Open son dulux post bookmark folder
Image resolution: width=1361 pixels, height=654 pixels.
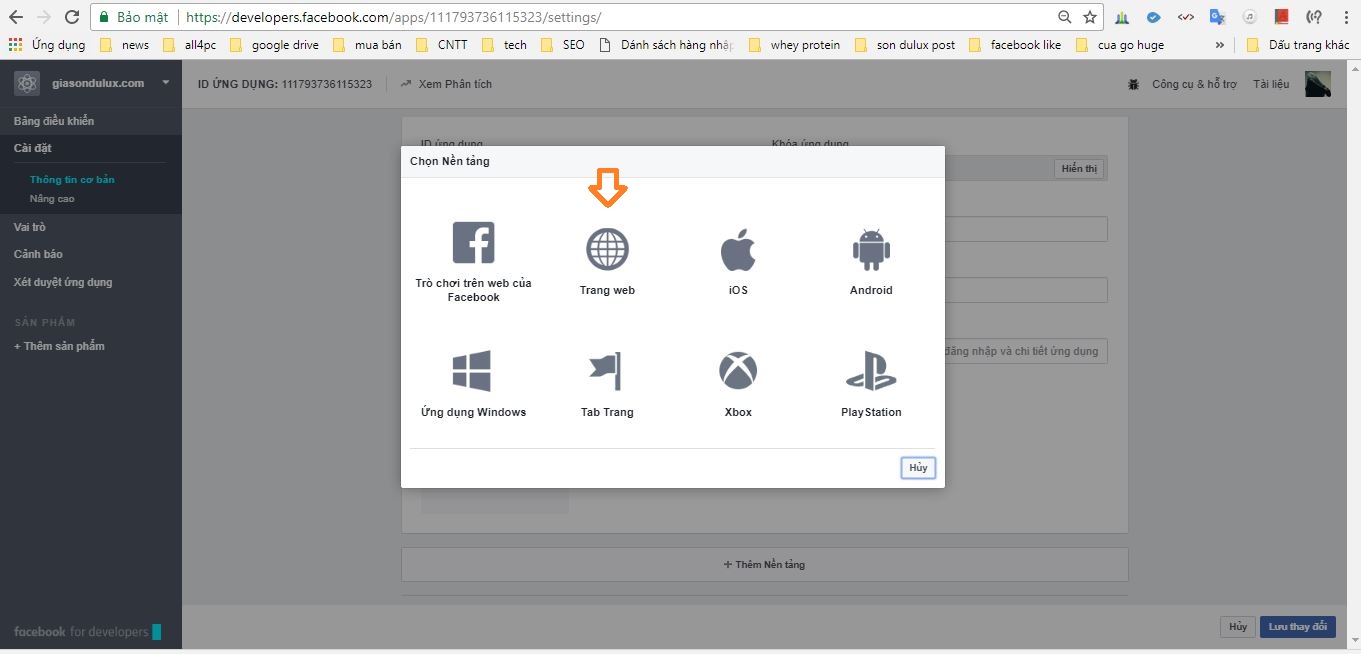905,45
